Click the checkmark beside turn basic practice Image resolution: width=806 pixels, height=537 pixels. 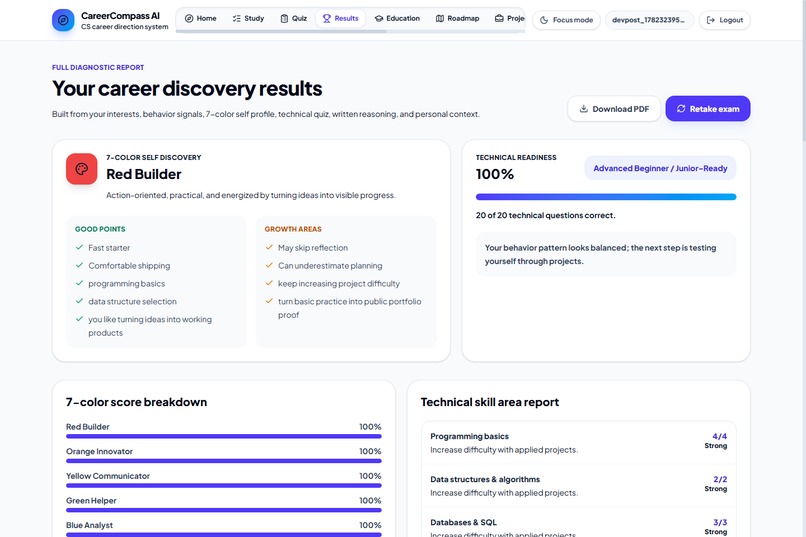pos(269,301)
